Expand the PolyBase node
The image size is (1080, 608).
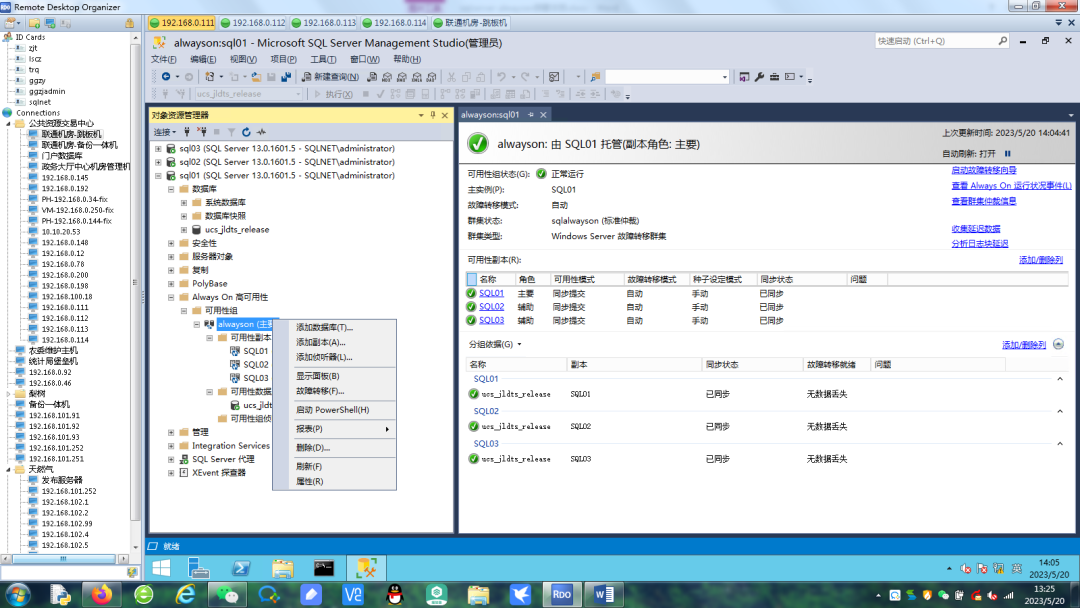coord(171,283)
